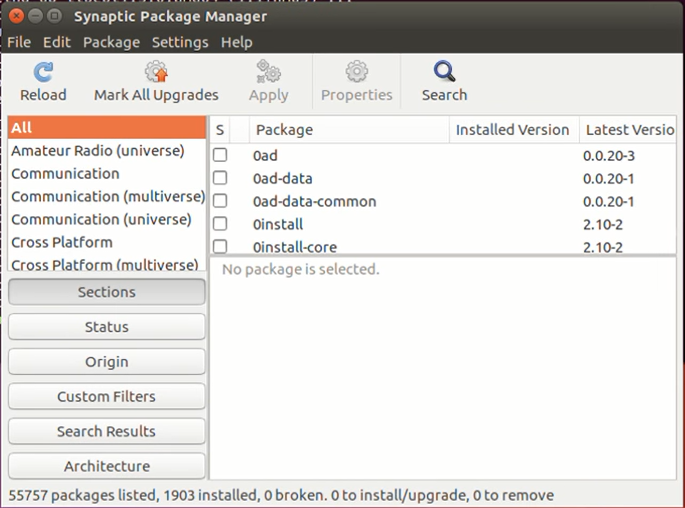The width and height of the screenshot is (685, 508).
Task: Click latest version of 0install-core
Action: [x=603, y=247]
